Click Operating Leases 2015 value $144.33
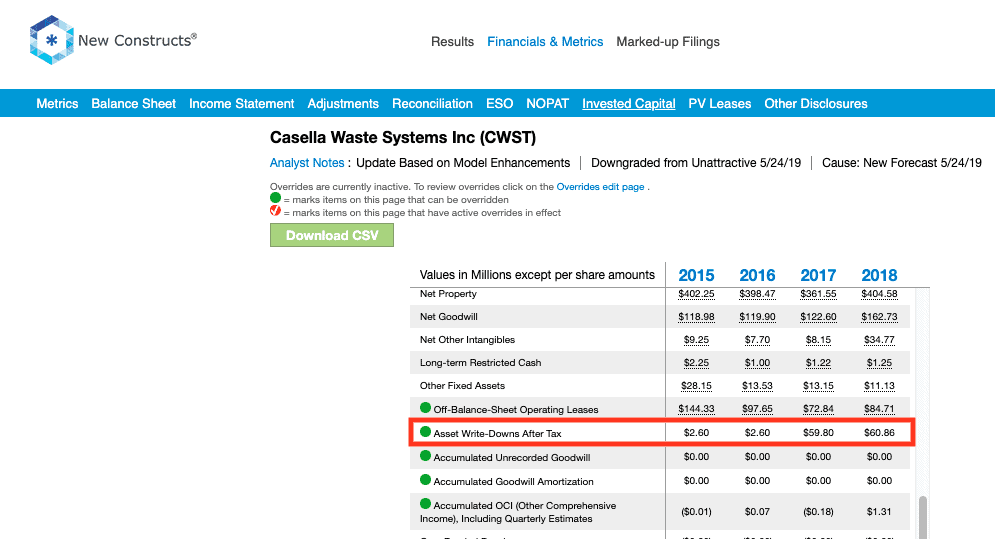This screenshot has height=539, width=995. [x=696, y=409]
